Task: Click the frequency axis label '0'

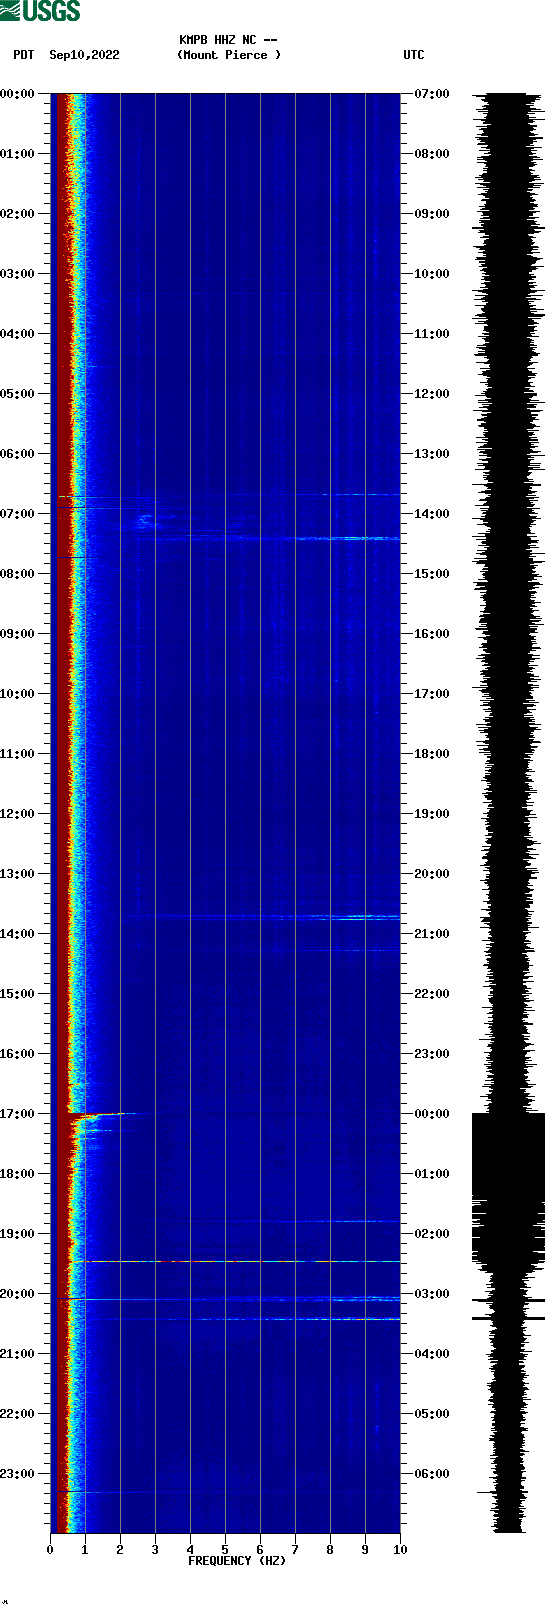Action: (x=50, y=1549)
